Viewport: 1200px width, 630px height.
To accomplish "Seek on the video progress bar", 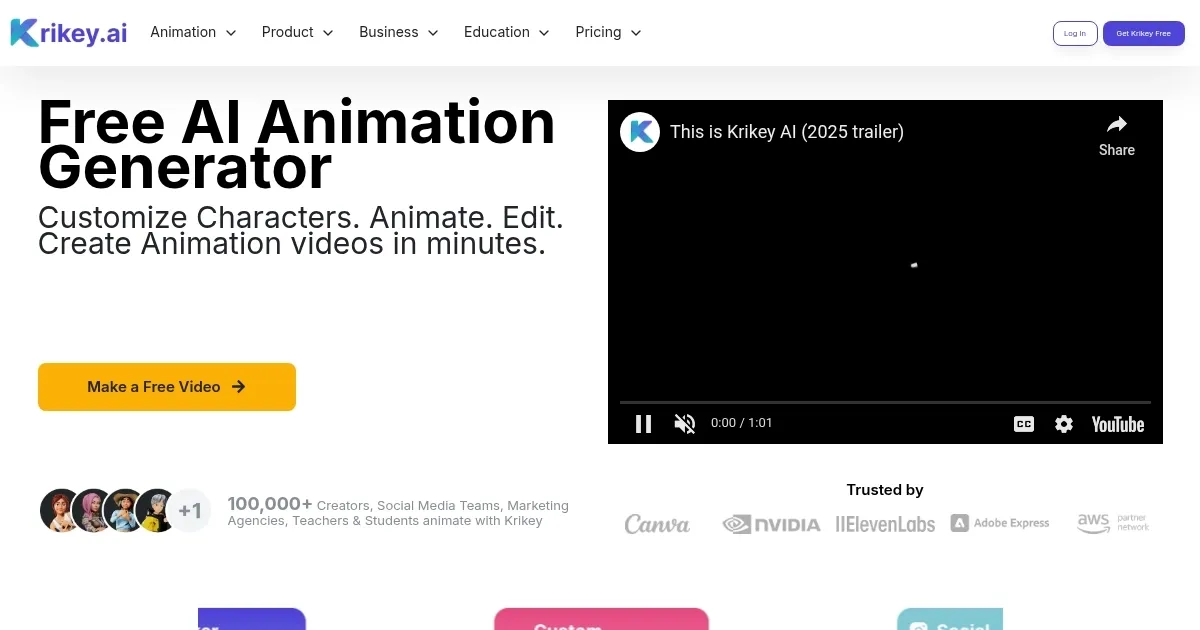I will tap(885, 402).
